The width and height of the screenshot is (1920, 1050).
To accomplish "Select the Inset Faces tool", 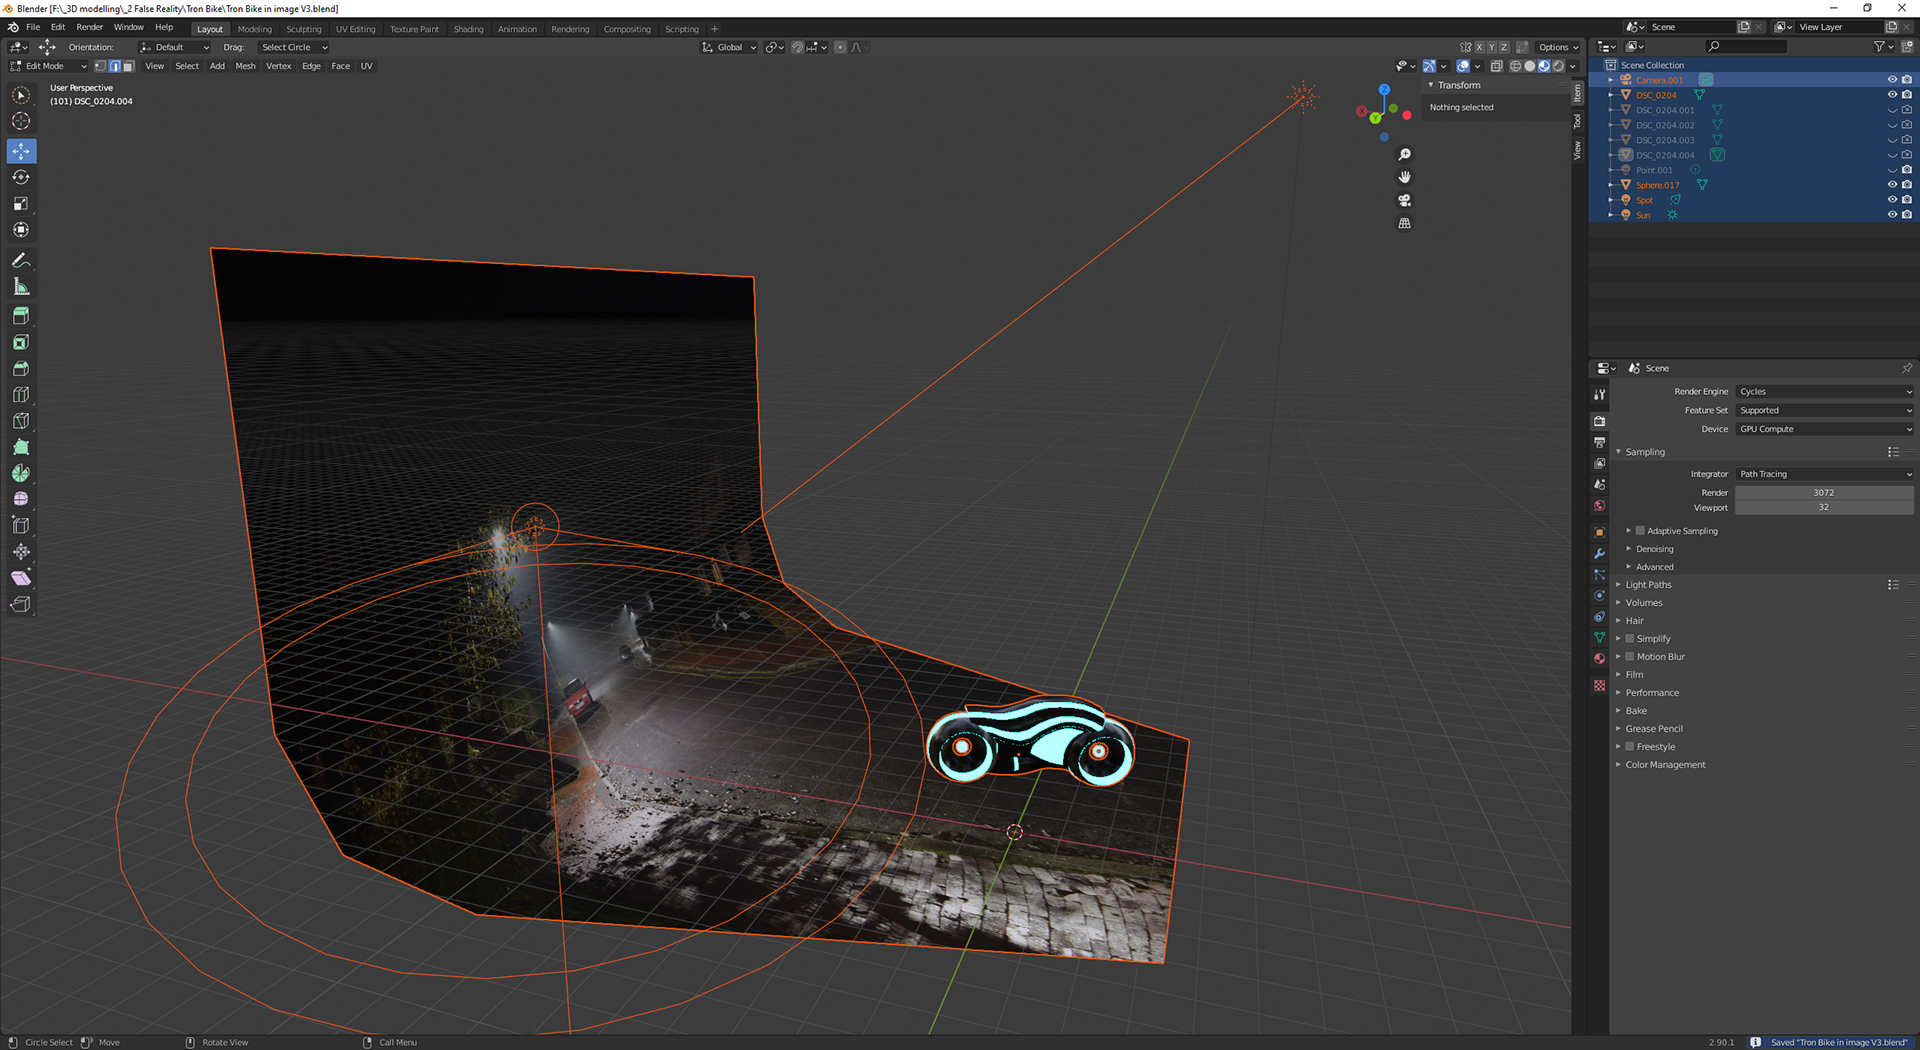I will point(21,343).
